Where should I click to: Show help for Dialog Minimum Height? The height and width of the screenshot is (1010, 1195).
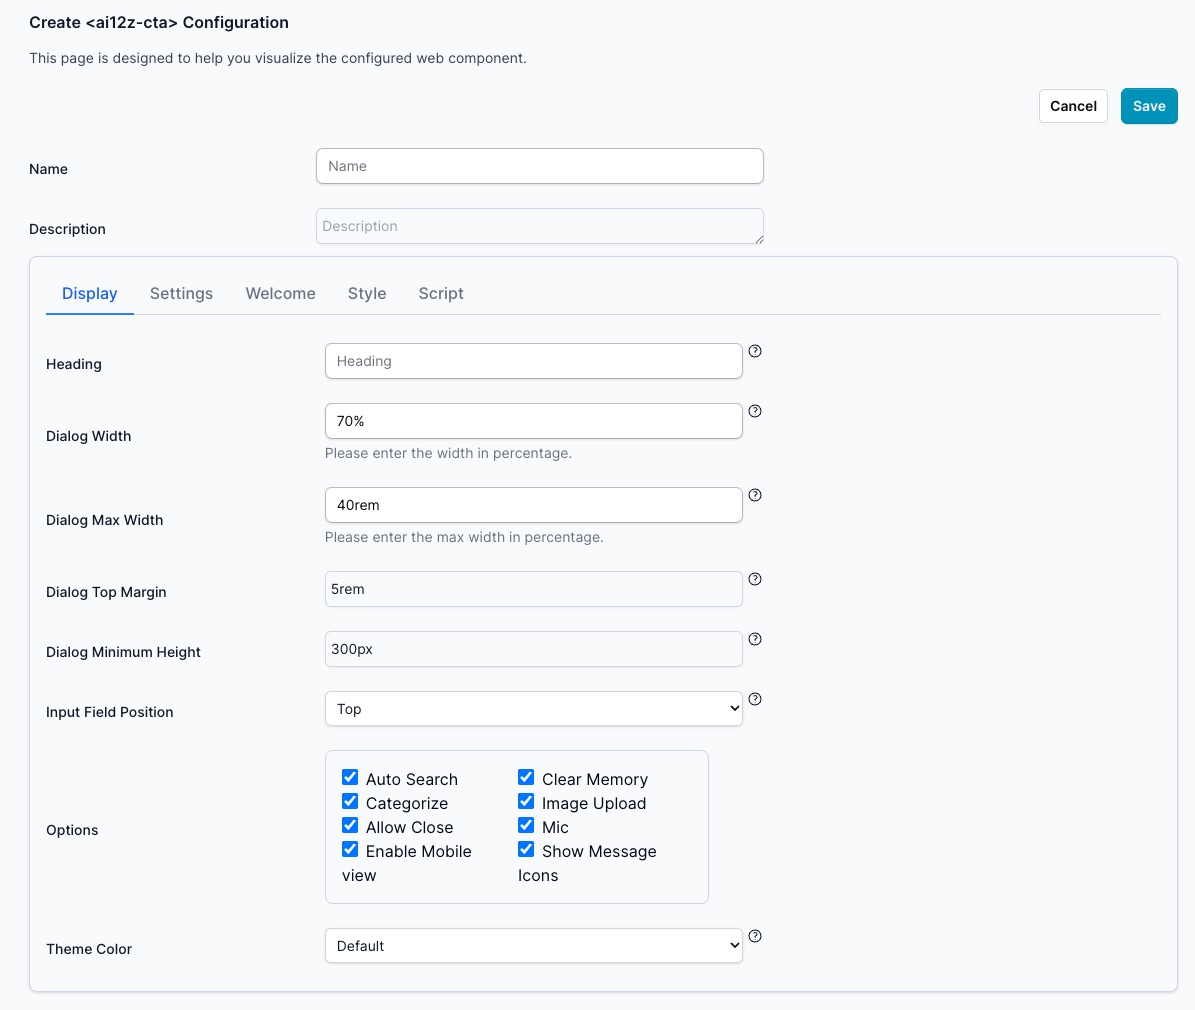(755, 639)
